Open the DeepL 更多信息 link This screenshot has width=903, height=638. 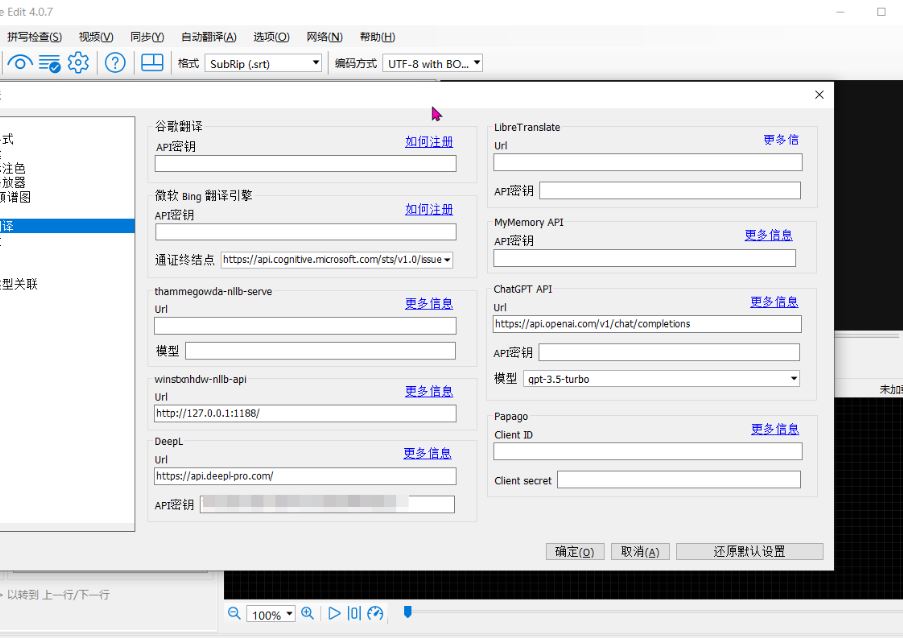point(427,453)
